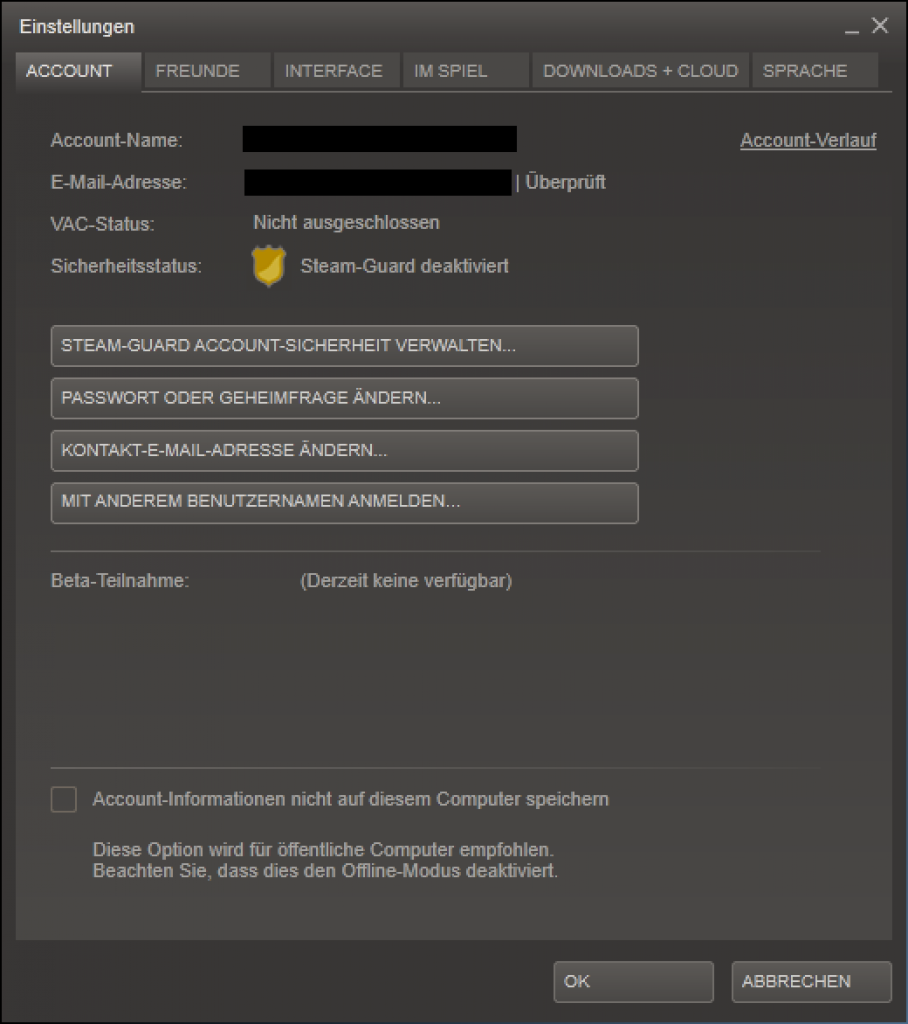Open the Freunde tab
908x1024 pixels.
(208, 71)
